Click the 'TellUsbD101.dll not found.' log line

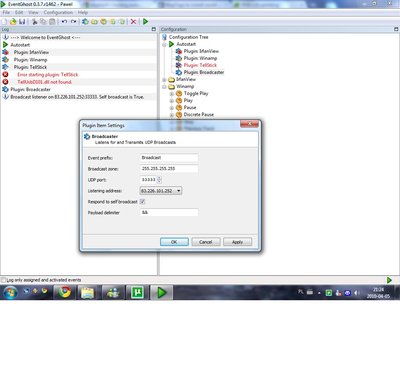point(44,82)
